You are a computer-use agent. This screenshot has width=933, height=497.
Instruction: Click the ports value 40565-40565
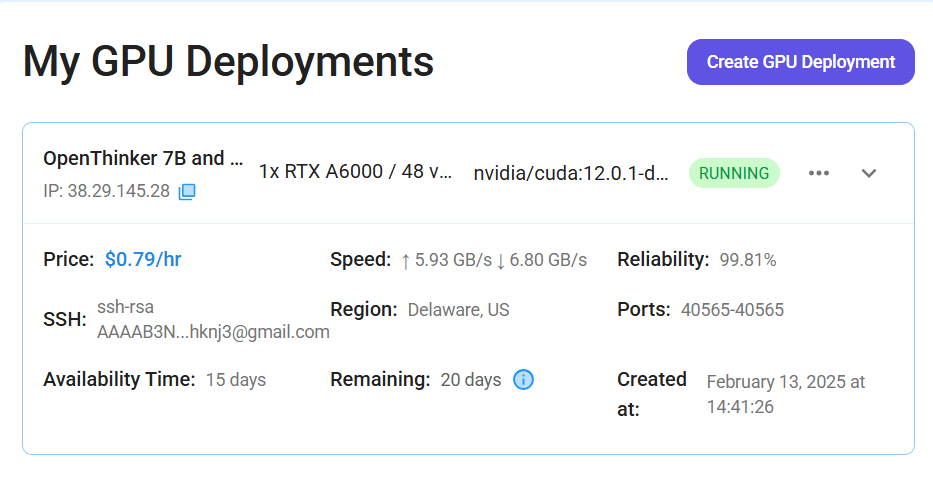click(732, 310)
